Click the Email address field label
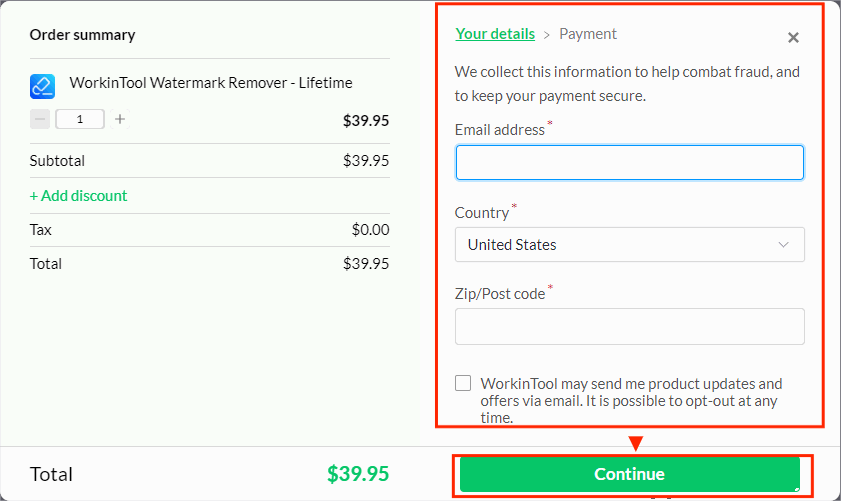 (500, 130)
